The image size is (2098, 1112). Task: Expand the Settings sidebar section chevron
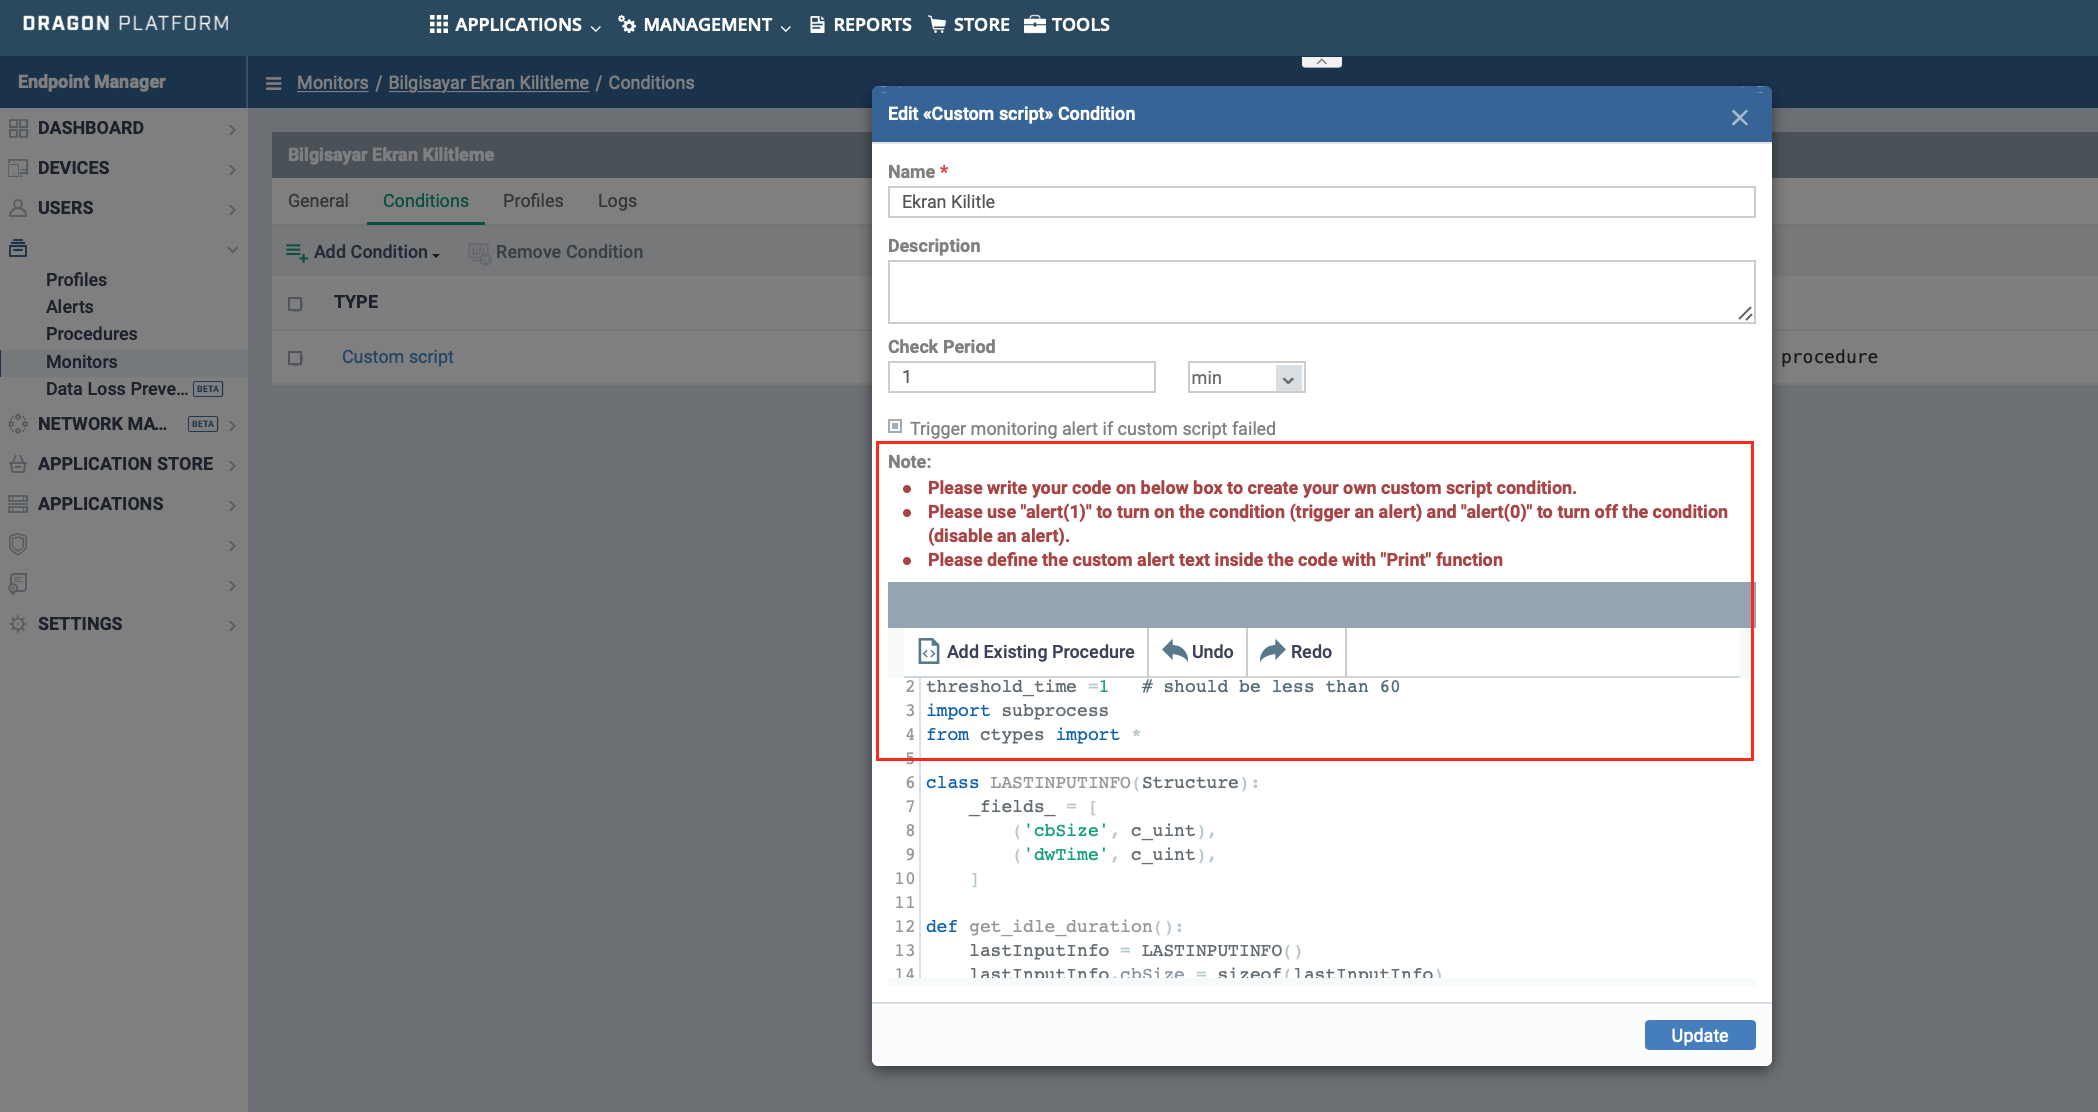232,625
